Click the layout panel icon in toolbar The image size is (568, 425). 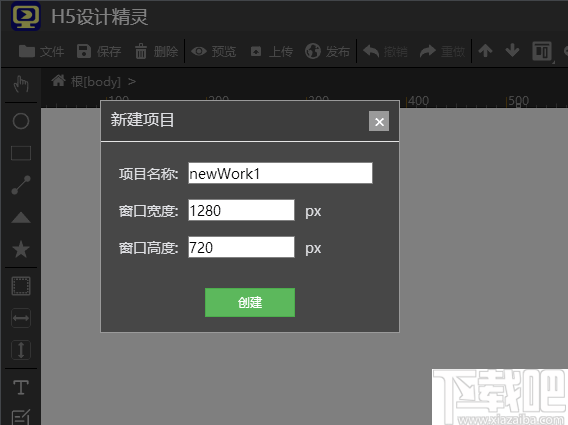(542, 51)
